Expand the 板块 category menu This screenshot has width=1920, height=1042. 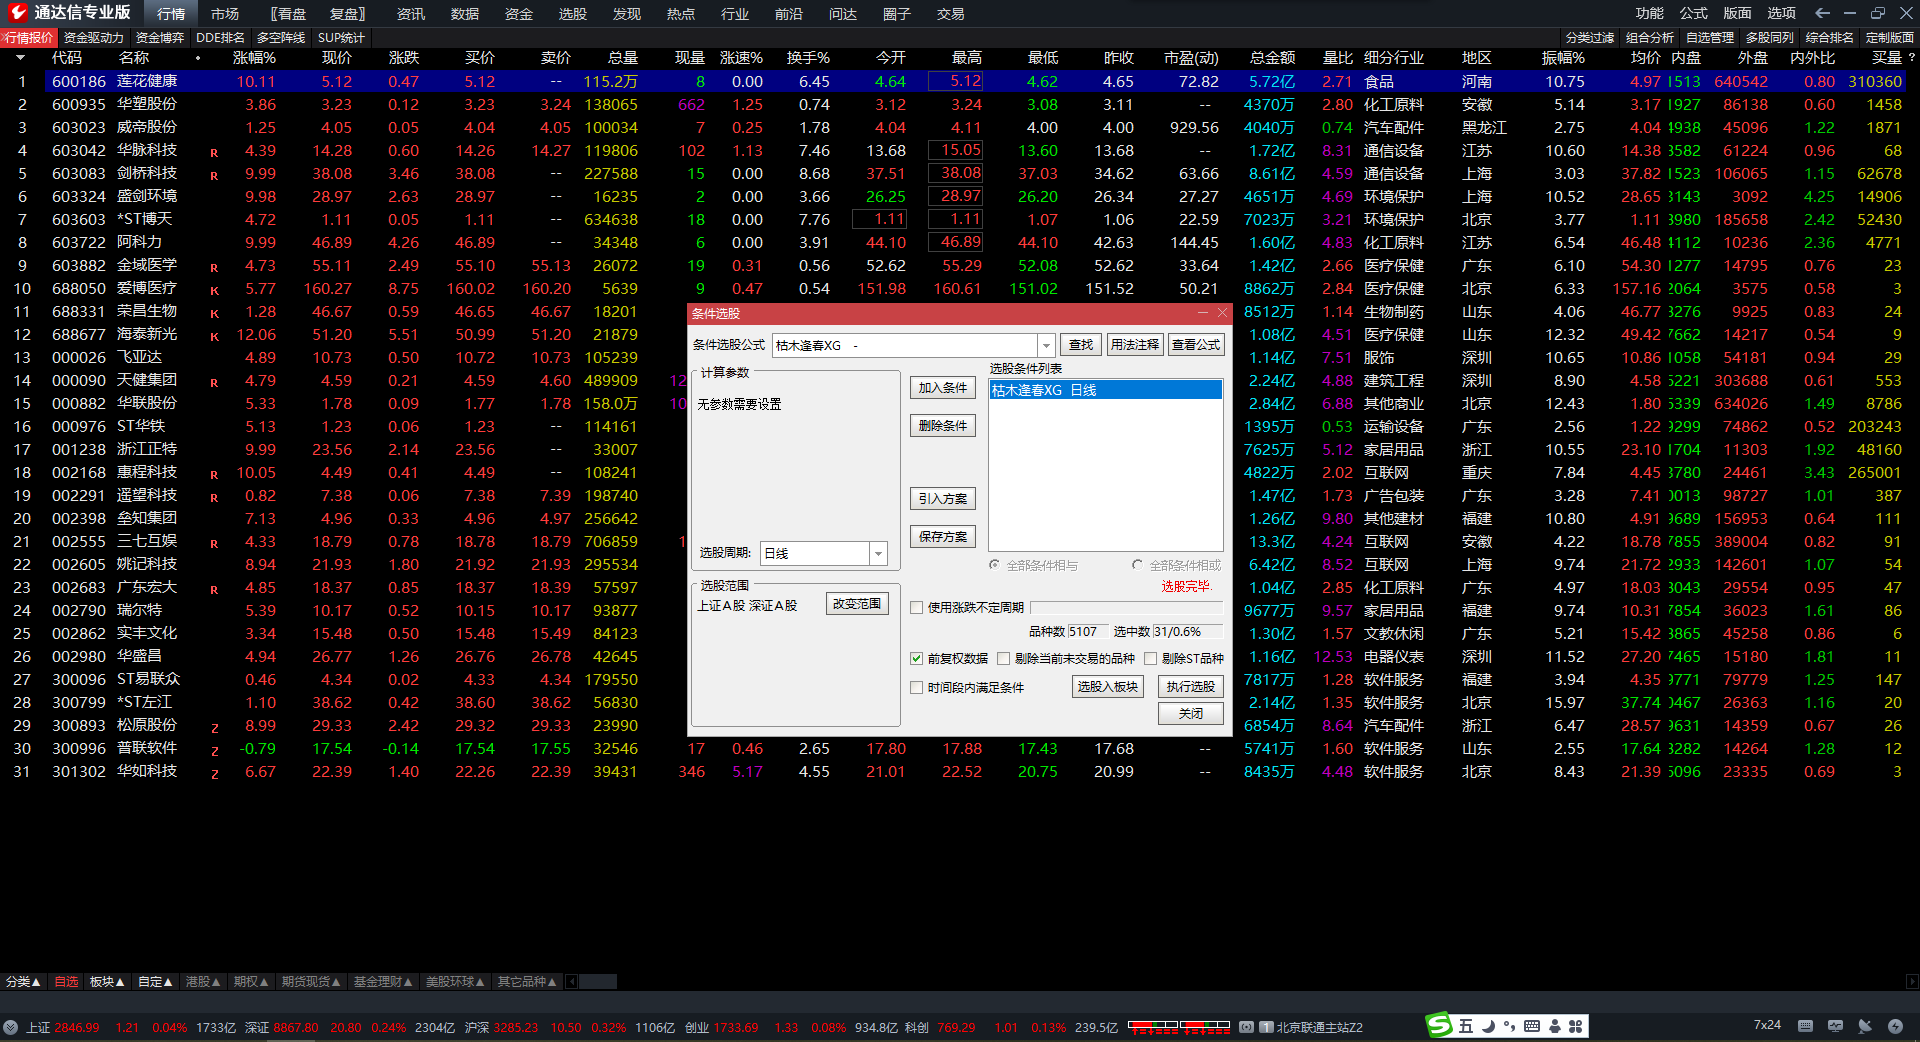coord(107,982)
